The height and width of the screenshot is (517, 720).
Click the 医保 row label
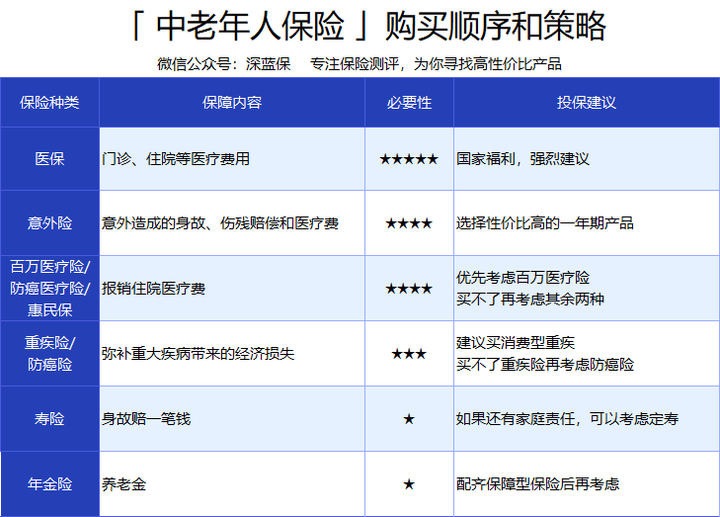[x=49, y=159]
